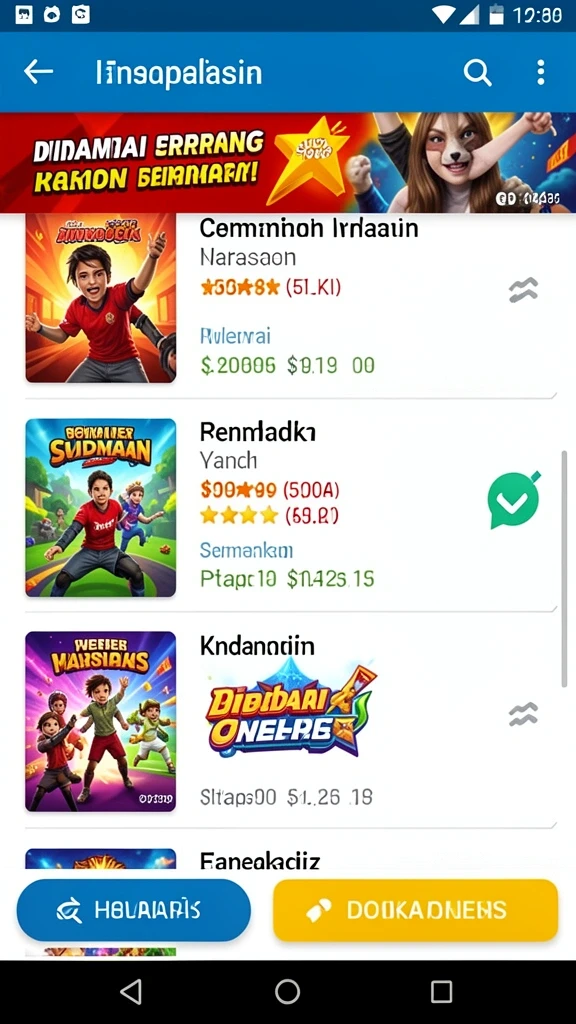Tap the Android home circle button

pos(287,991)
